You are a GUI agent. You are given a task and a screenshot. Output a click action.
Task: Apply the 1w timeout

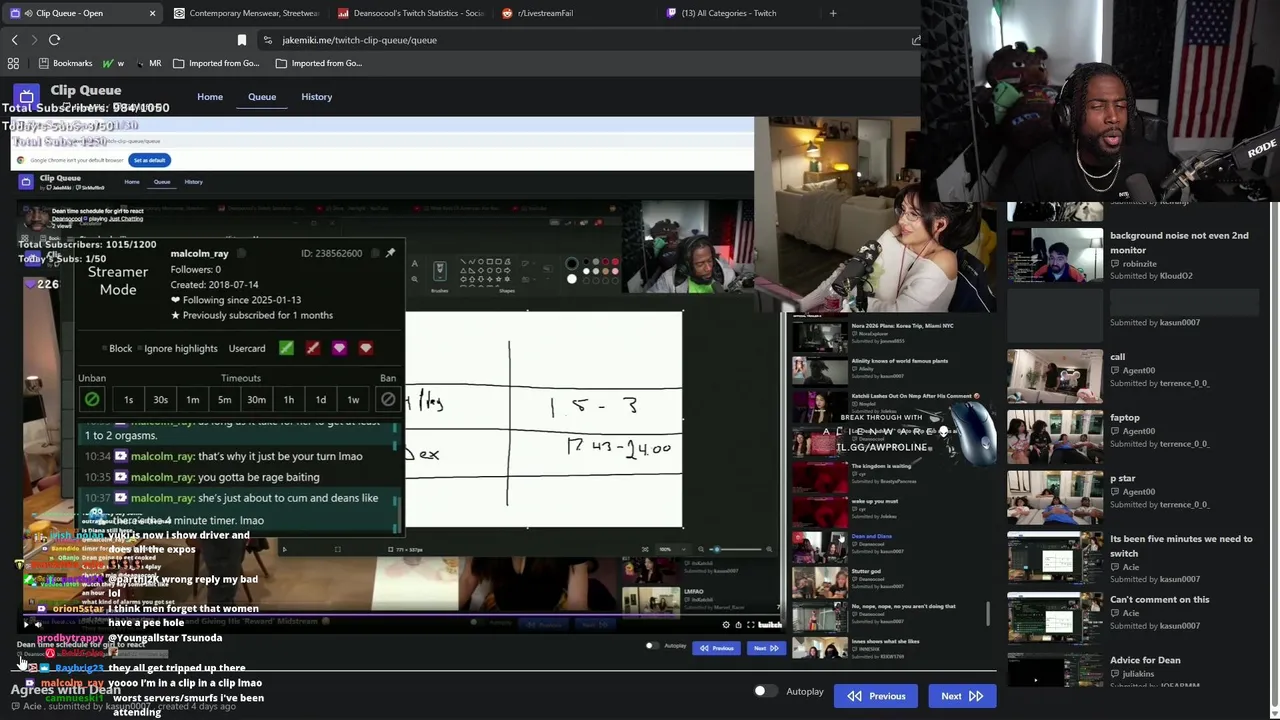[x=353, y=400]
